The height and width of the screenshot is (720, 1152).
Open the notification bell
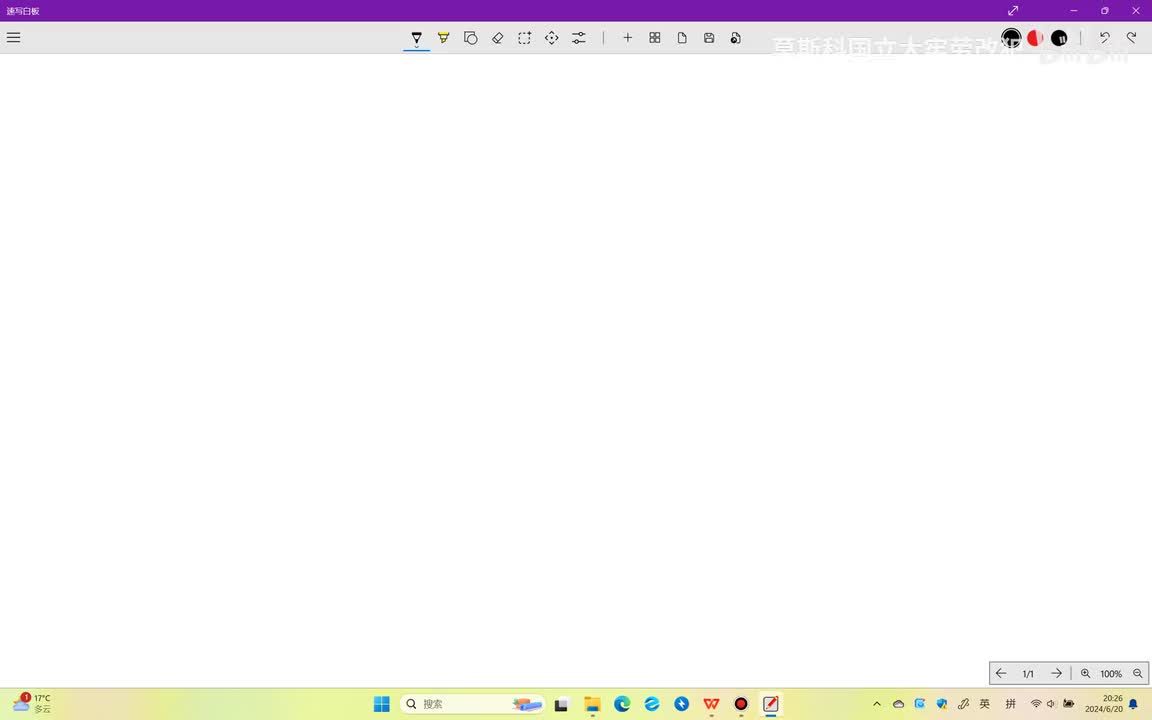coord(1134,704)
